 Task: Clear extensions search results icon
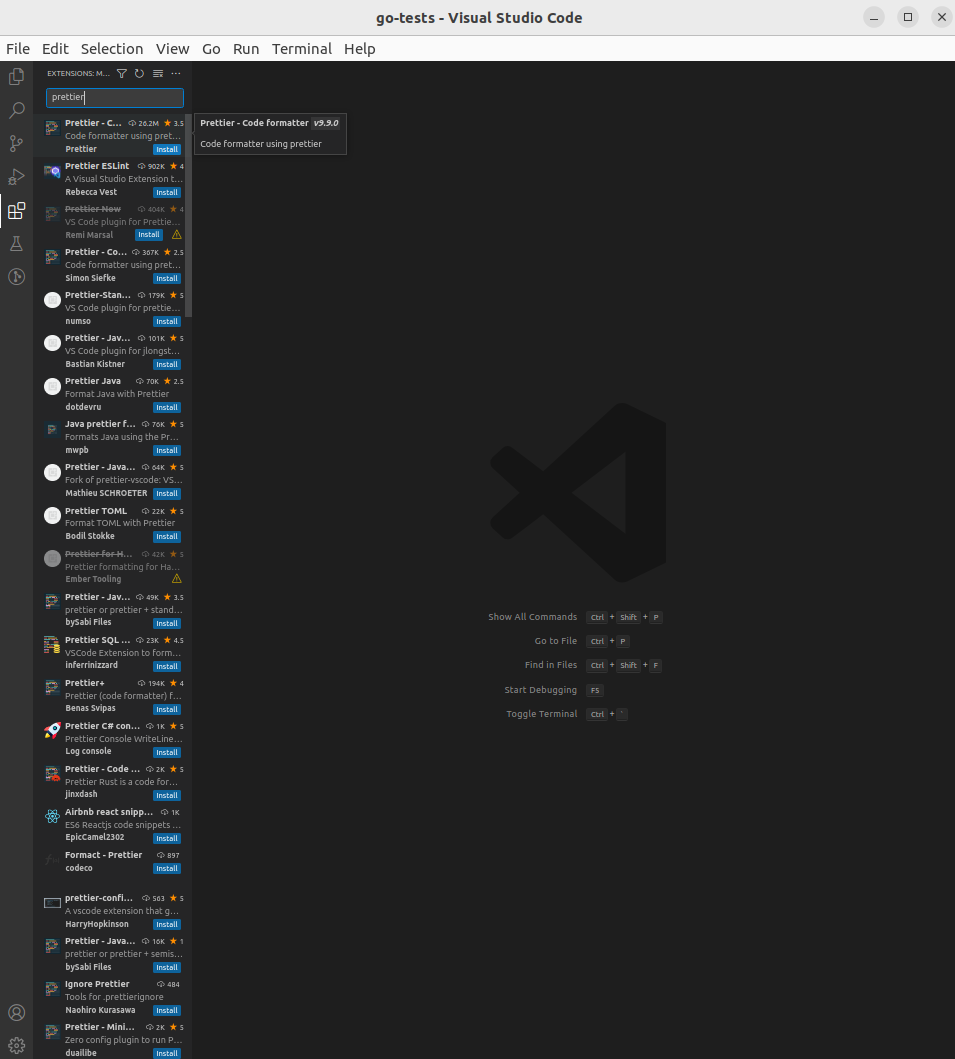coord(158,74)
